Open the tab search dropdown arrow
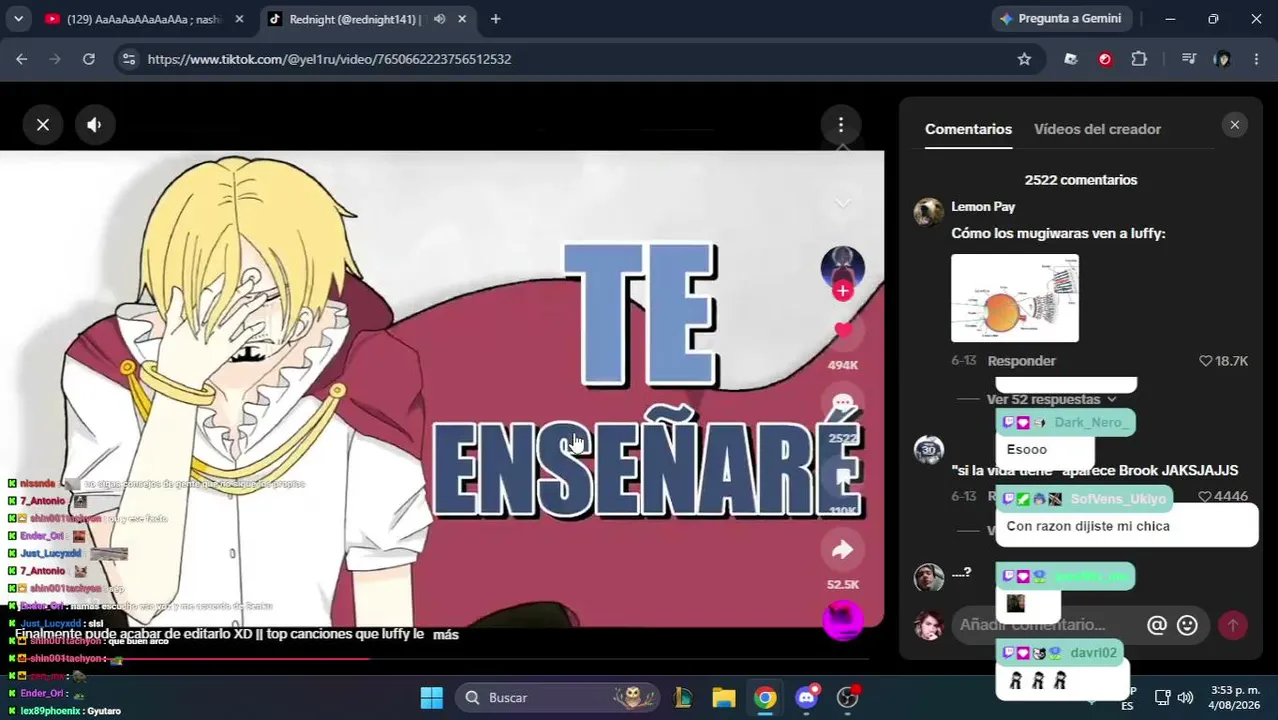 [x=17, y=19]
